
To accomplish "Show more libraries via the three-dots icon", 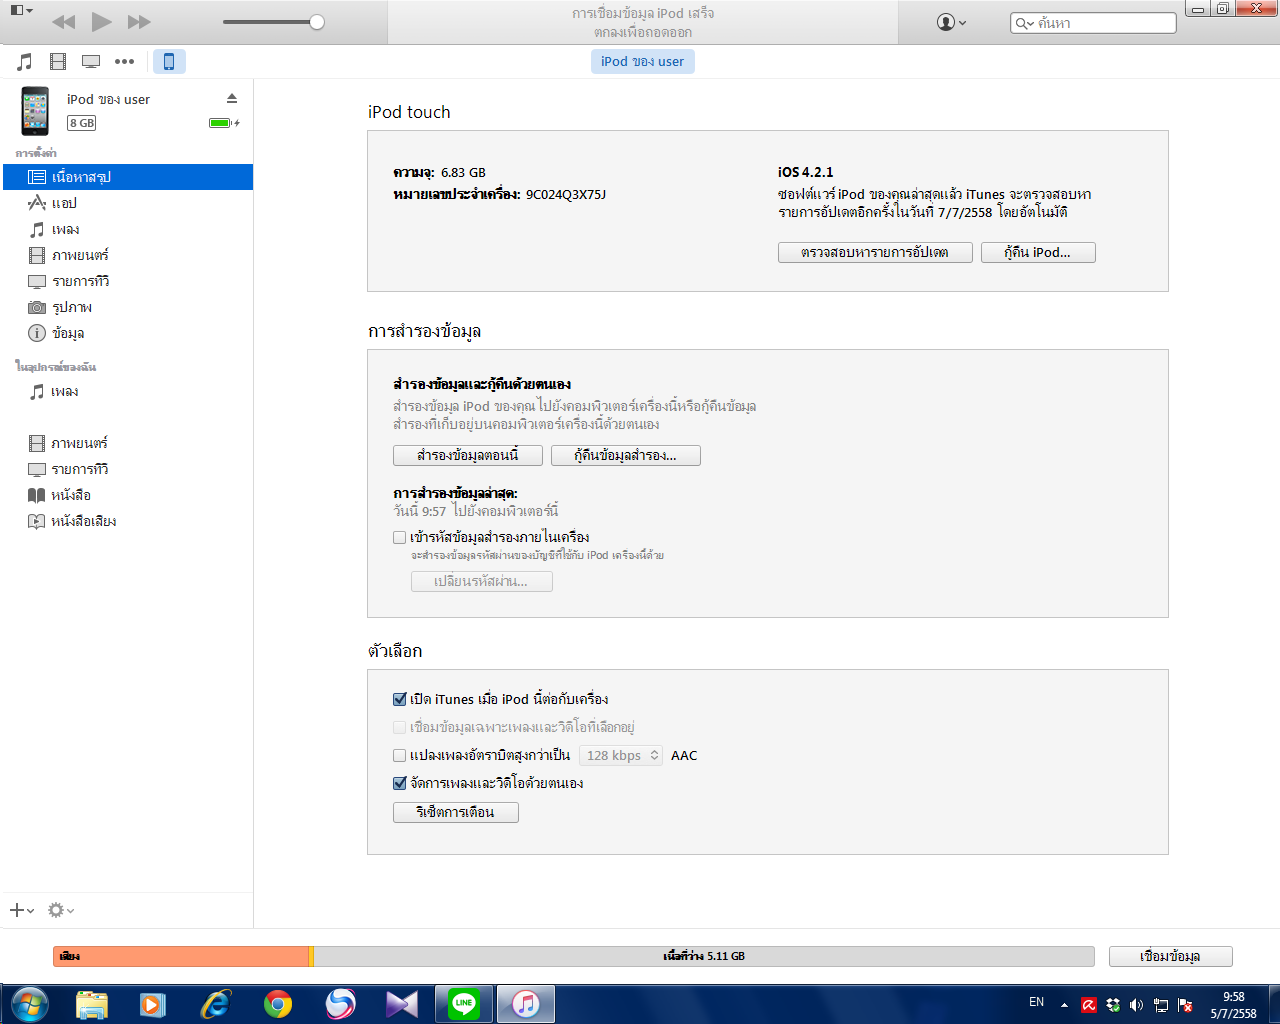I will click(124, 62).
